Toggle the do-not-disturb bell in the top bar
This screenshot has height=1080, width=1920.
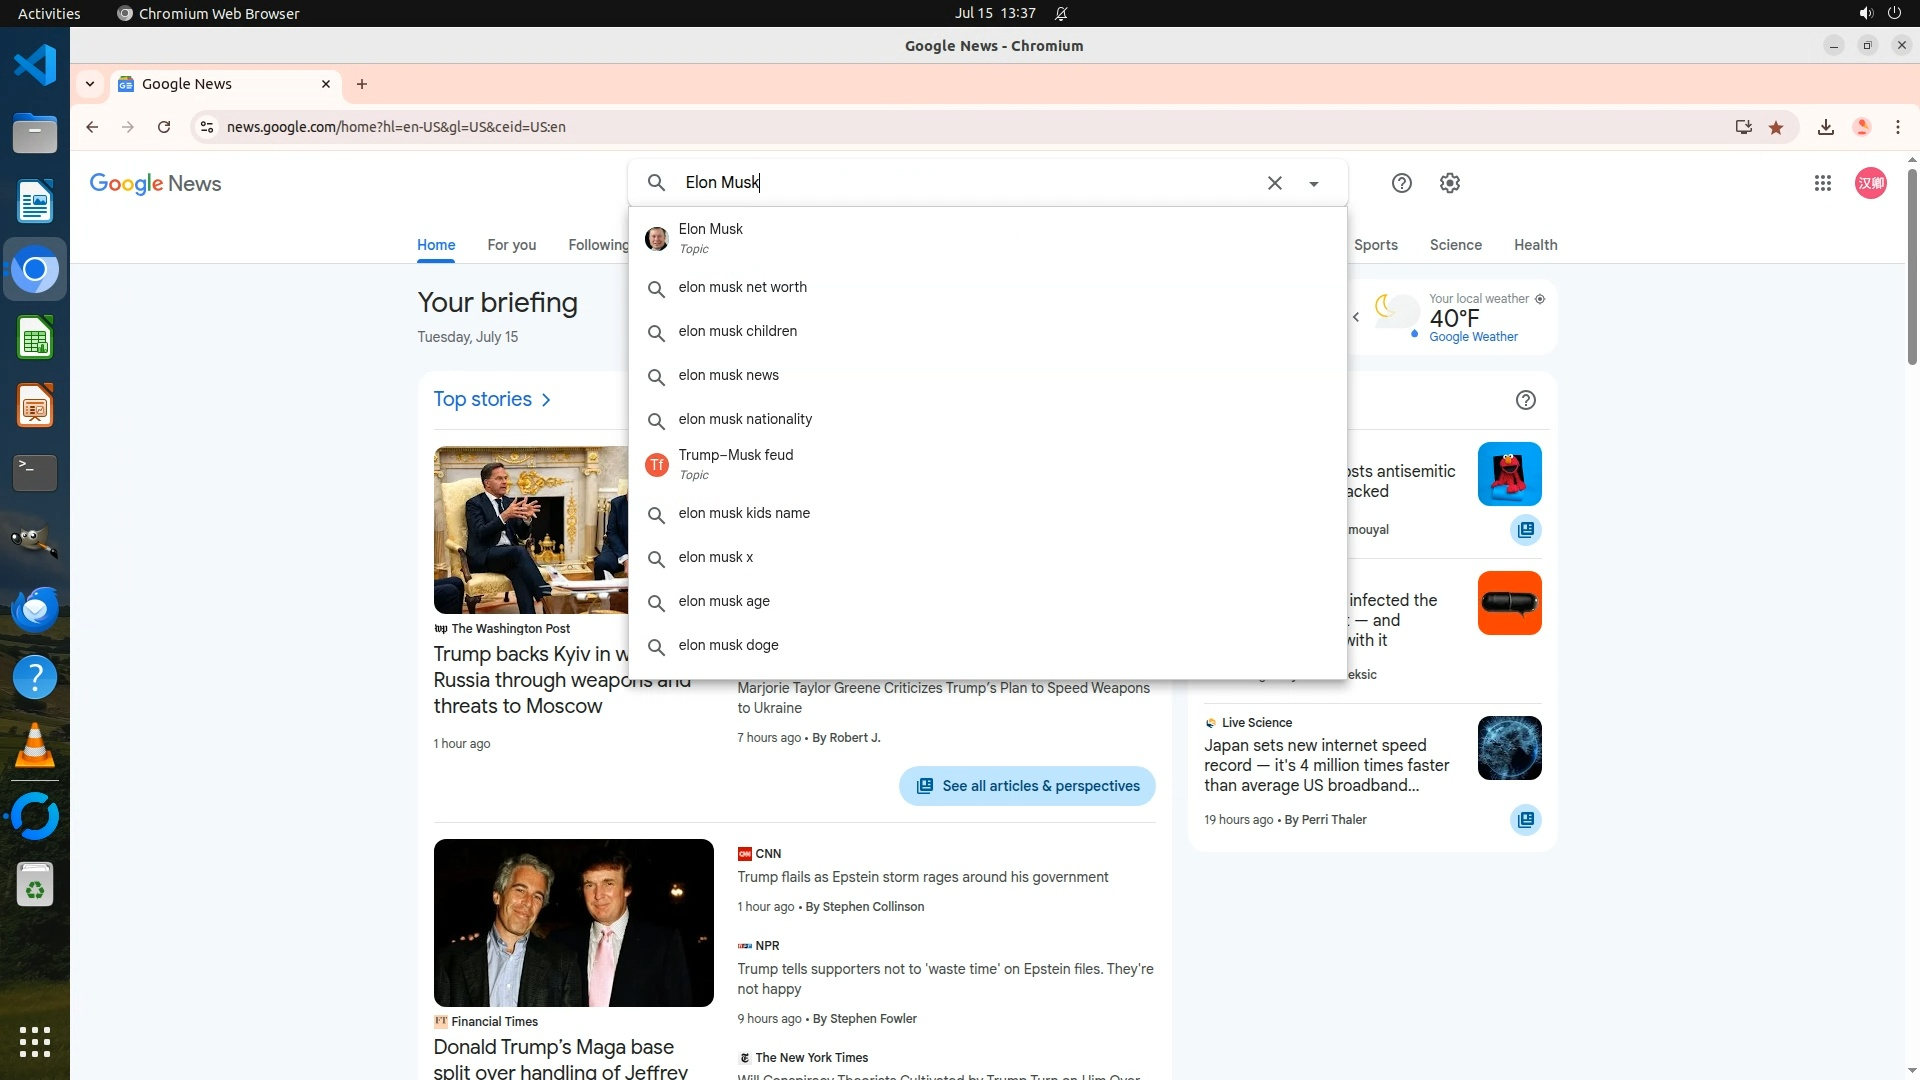1061,14
